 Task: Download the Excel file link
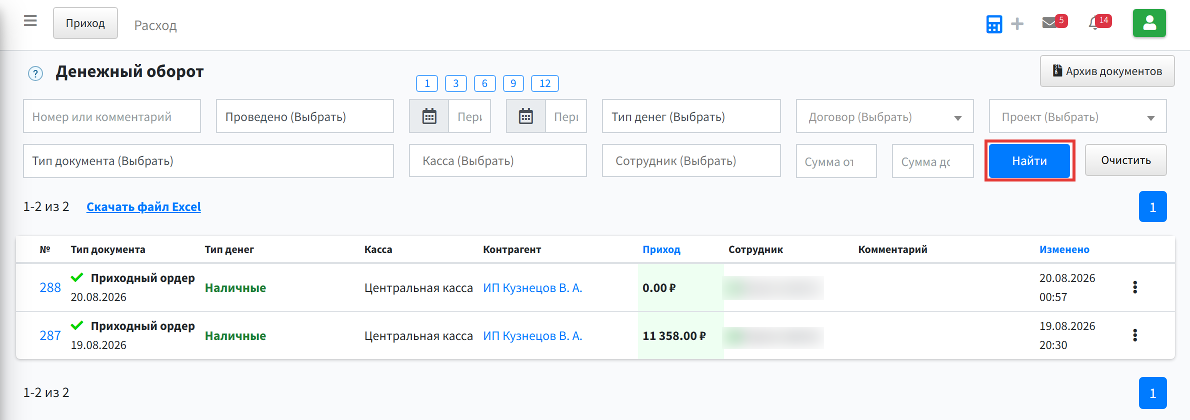coord(143,207)
